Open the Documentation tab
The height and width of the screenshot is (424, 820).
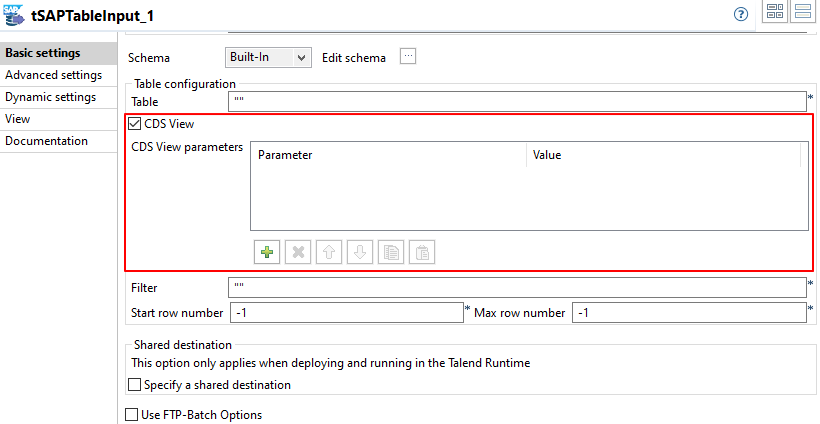[x=47, y=141]
